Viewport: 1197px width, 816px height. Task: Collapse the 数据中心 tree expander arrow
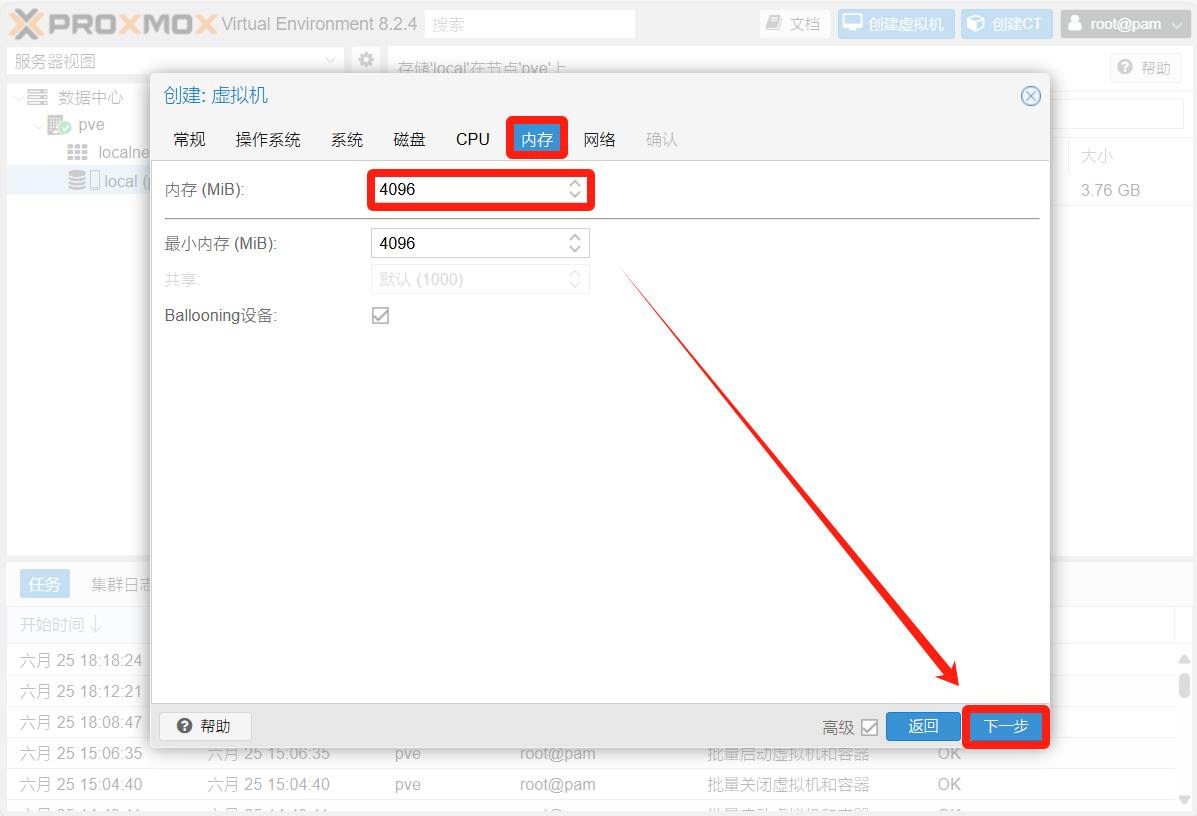click(x=19, y=97)
